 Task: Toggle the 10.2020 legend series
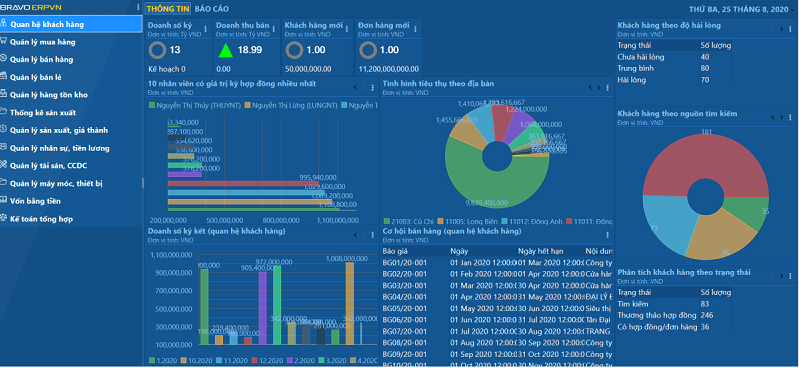point(198,360)
